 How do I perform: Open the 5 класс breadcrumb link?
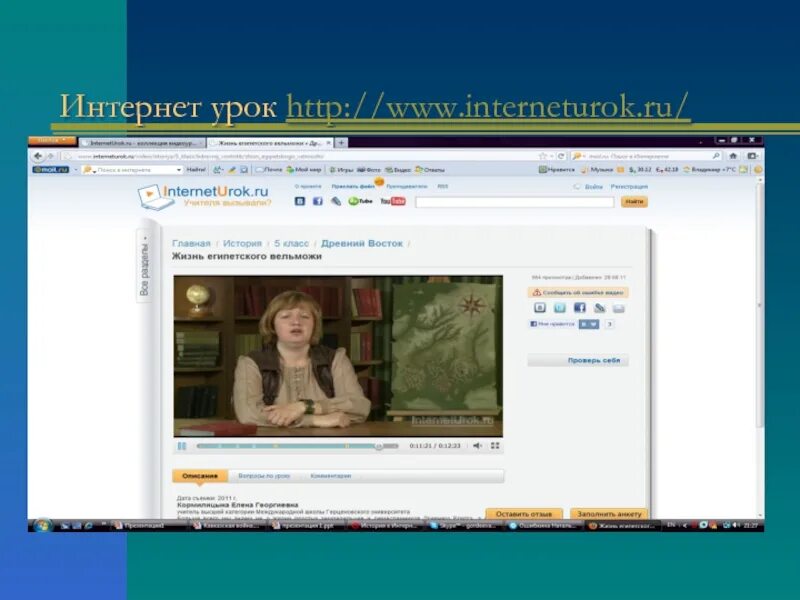pos(291,243)
